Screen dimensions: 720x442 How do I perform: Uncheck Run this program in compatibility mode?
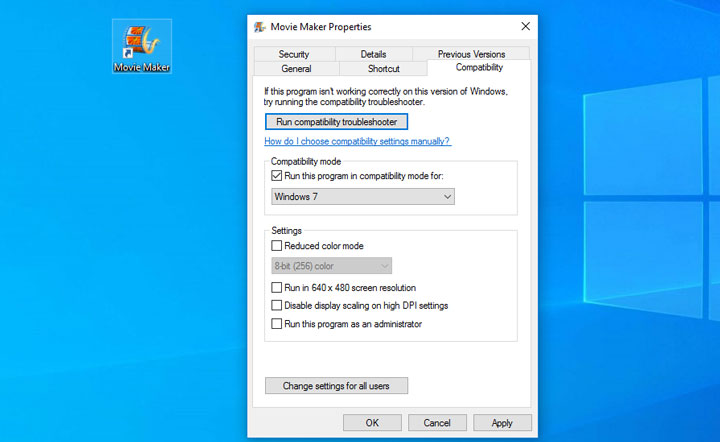[276, 176]
